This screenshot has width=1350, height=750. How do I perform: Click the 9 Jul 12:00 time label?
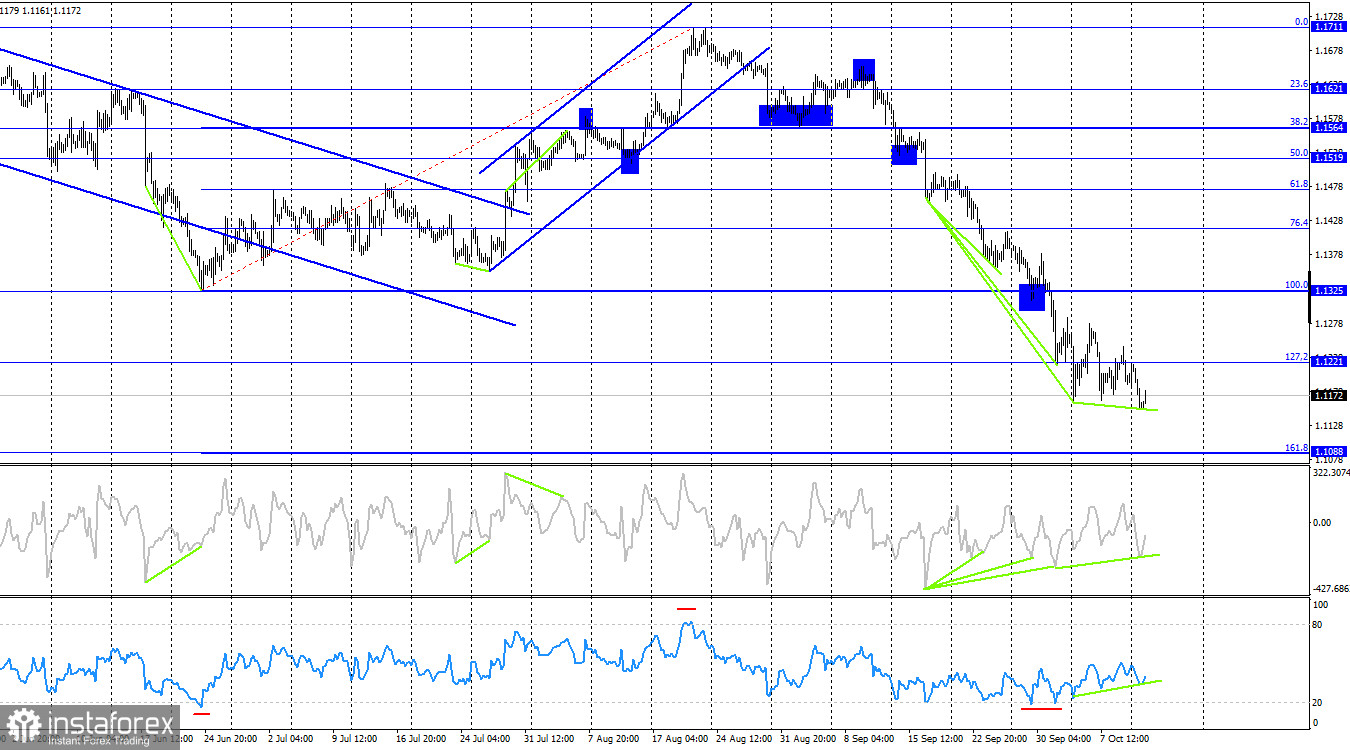353,739
